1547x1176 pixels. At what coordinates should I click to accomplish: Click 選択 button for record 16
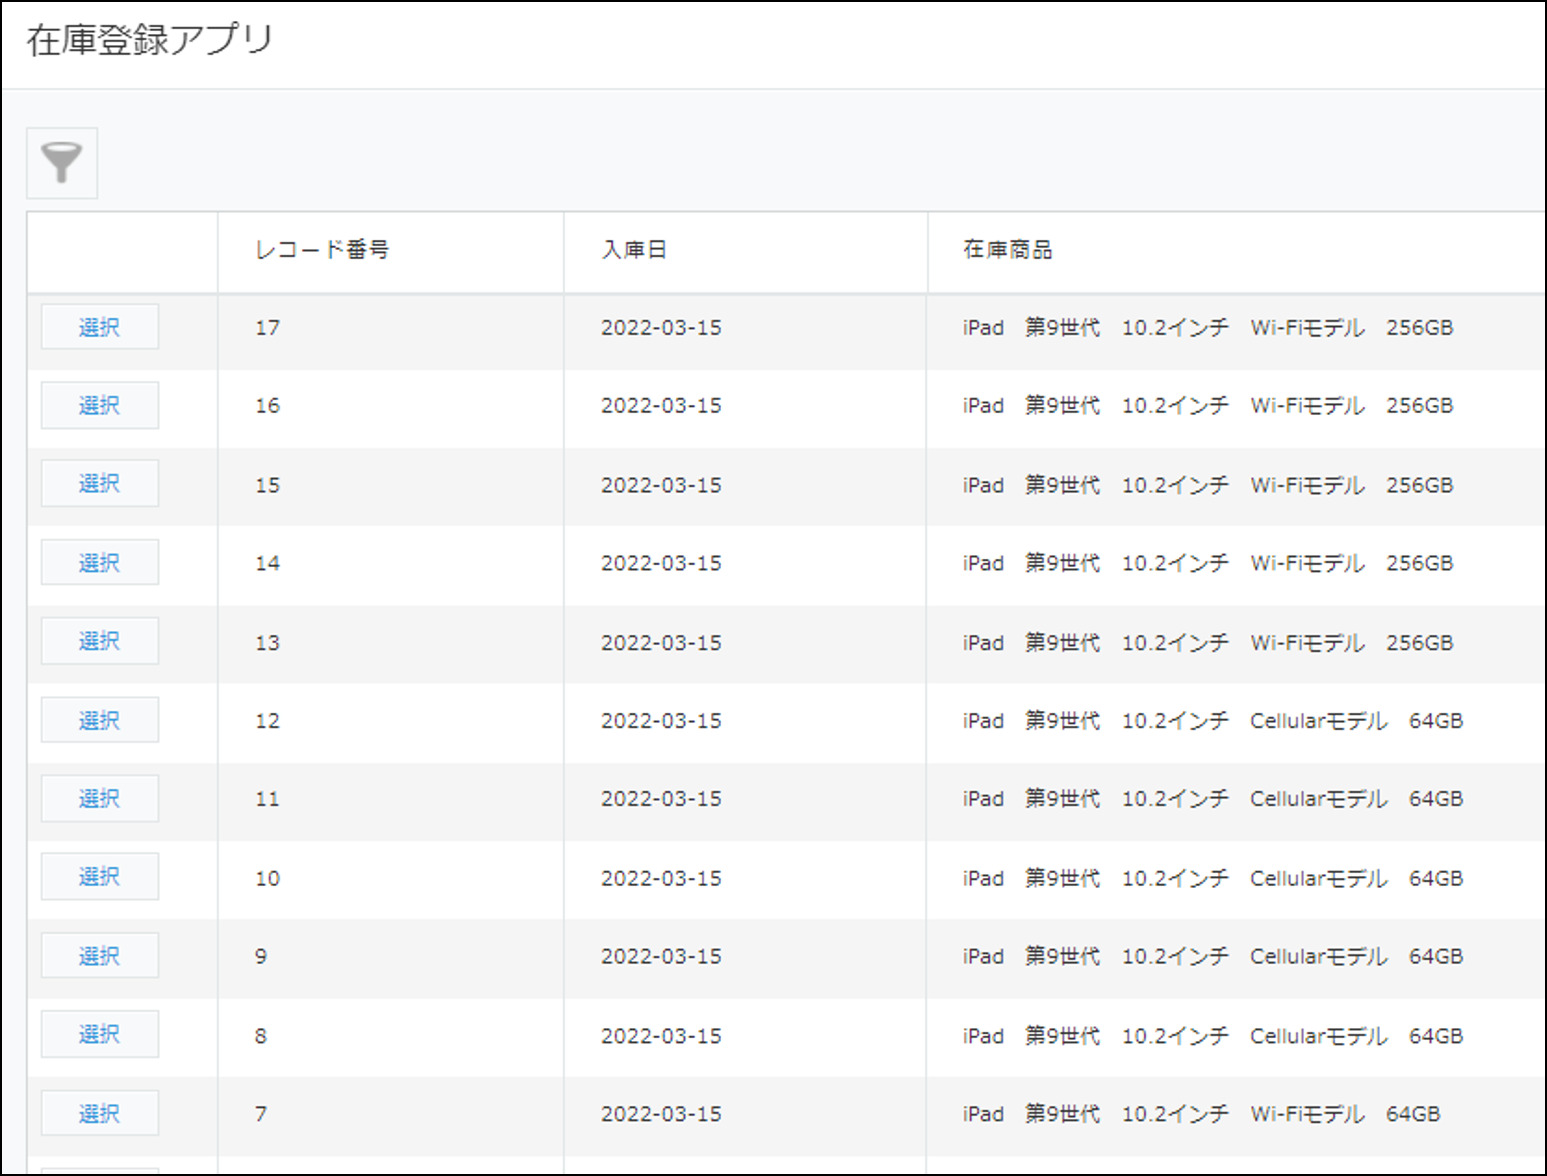click(100, 405)
